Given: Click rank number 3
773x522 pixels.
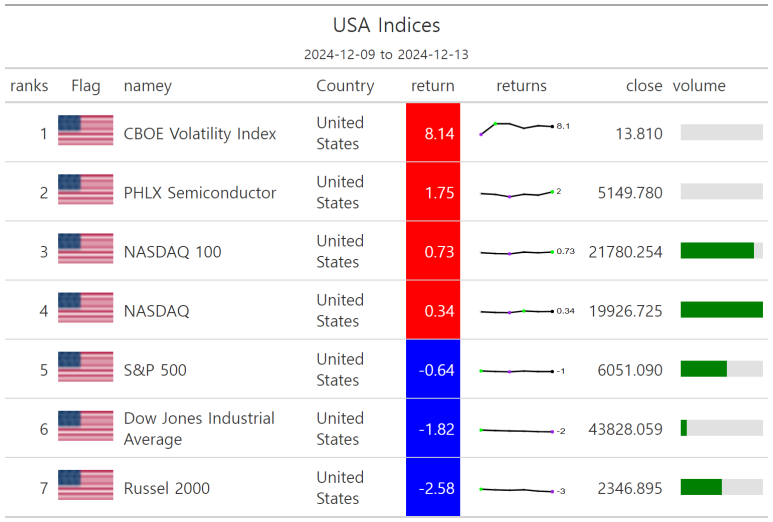Looking at the screenshot, I should (x=44, y=252).
